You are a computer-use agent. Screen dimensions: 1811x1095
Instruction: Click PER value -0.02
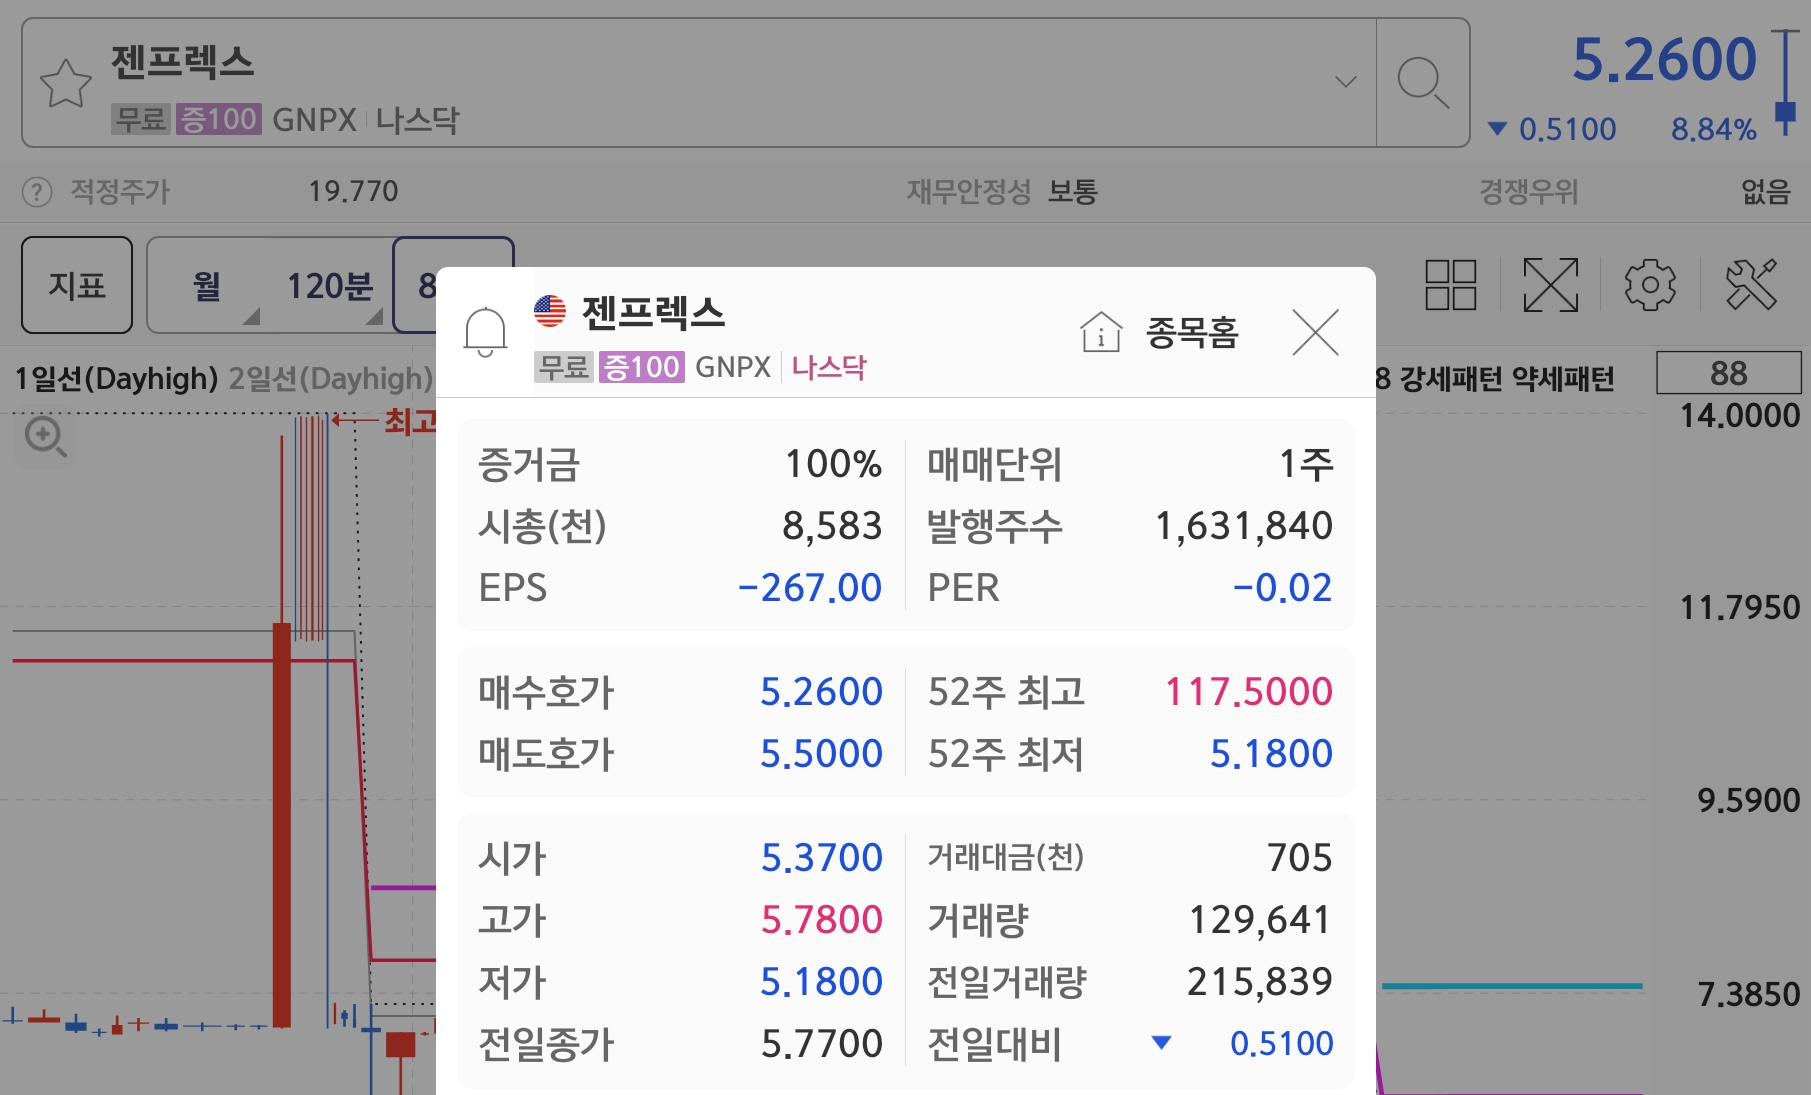click(1282, 588)
